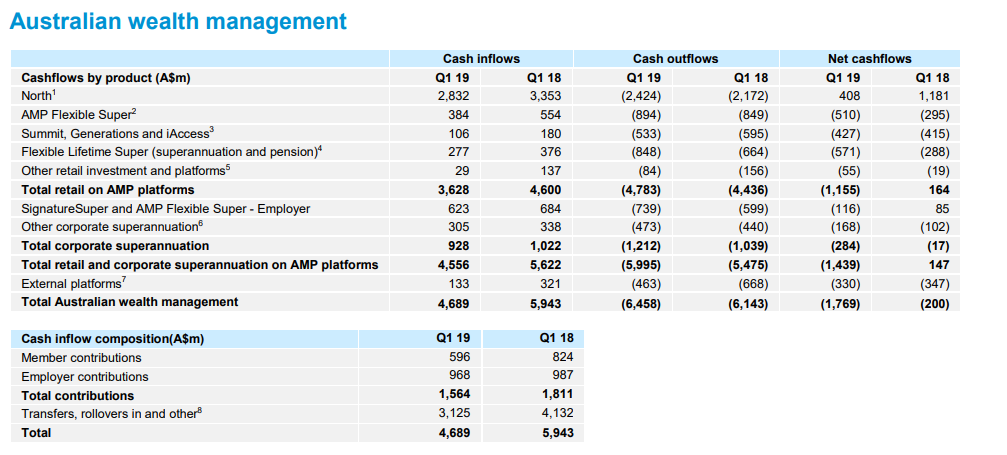Screen dimensions: 1007x455
Task: Click 'Total corporate superannuation' row label
Action: tap(115, 245)
